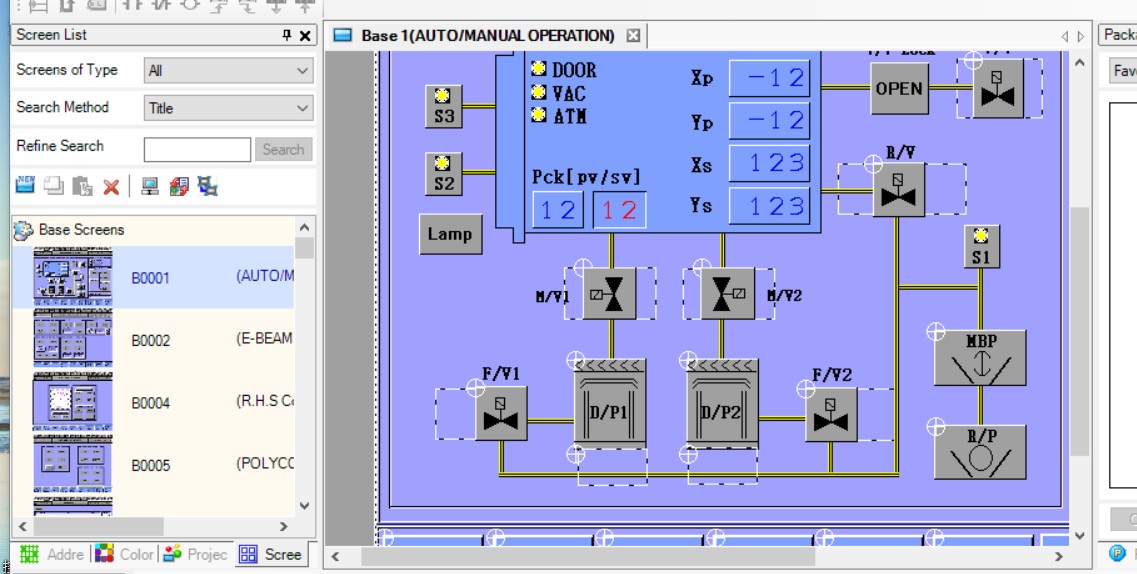This screenshot has height=574, width=1137.
Task: Click the R/V valve symbol
Action: tap(898, 190)
